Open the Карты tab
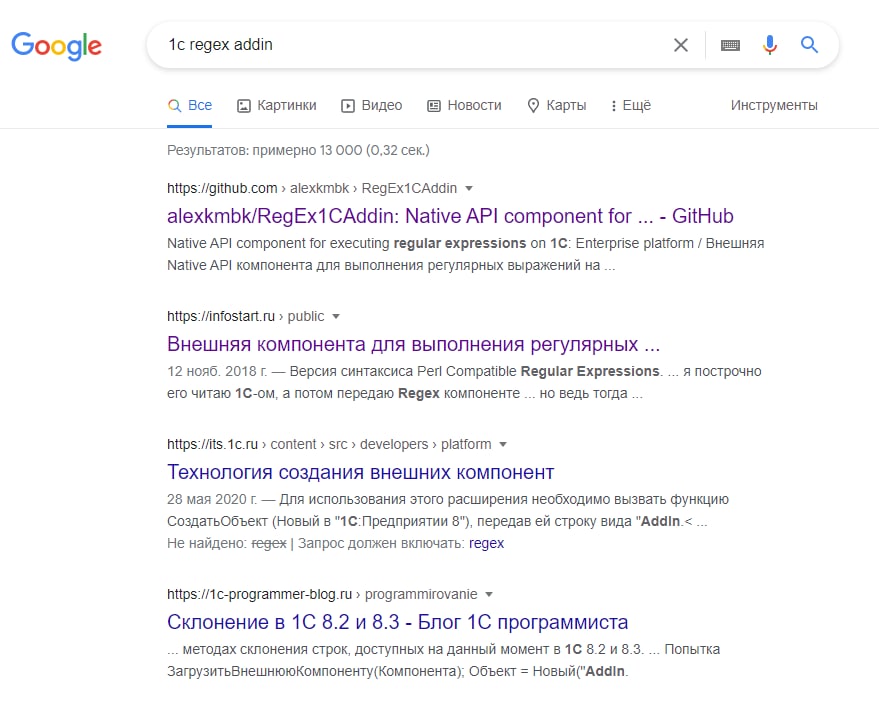Screen dimensions: 879x705 tap(557, 105)
